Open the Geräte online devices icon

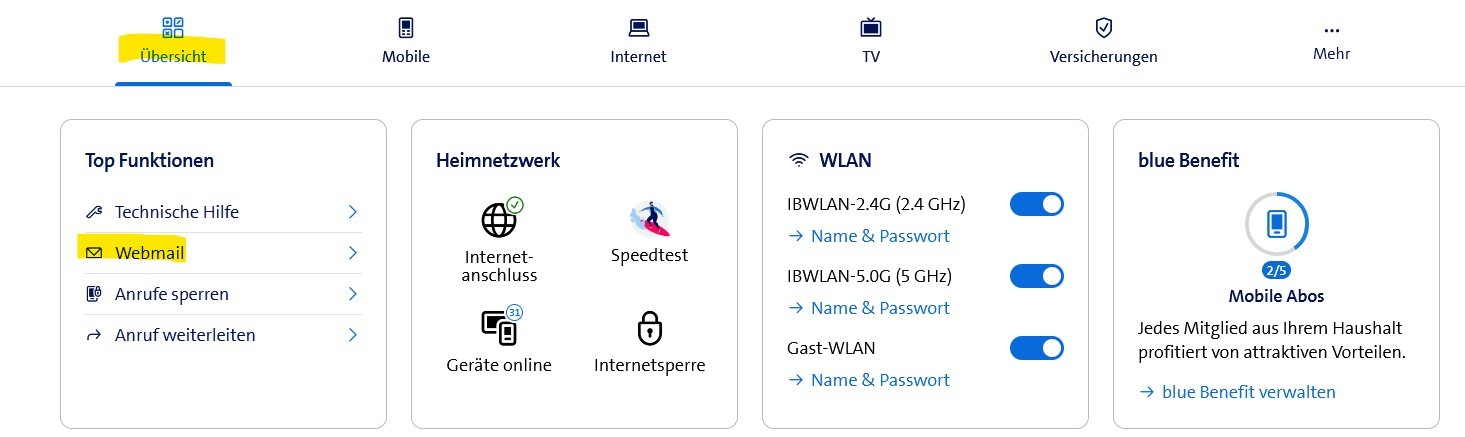coord(499,327)
